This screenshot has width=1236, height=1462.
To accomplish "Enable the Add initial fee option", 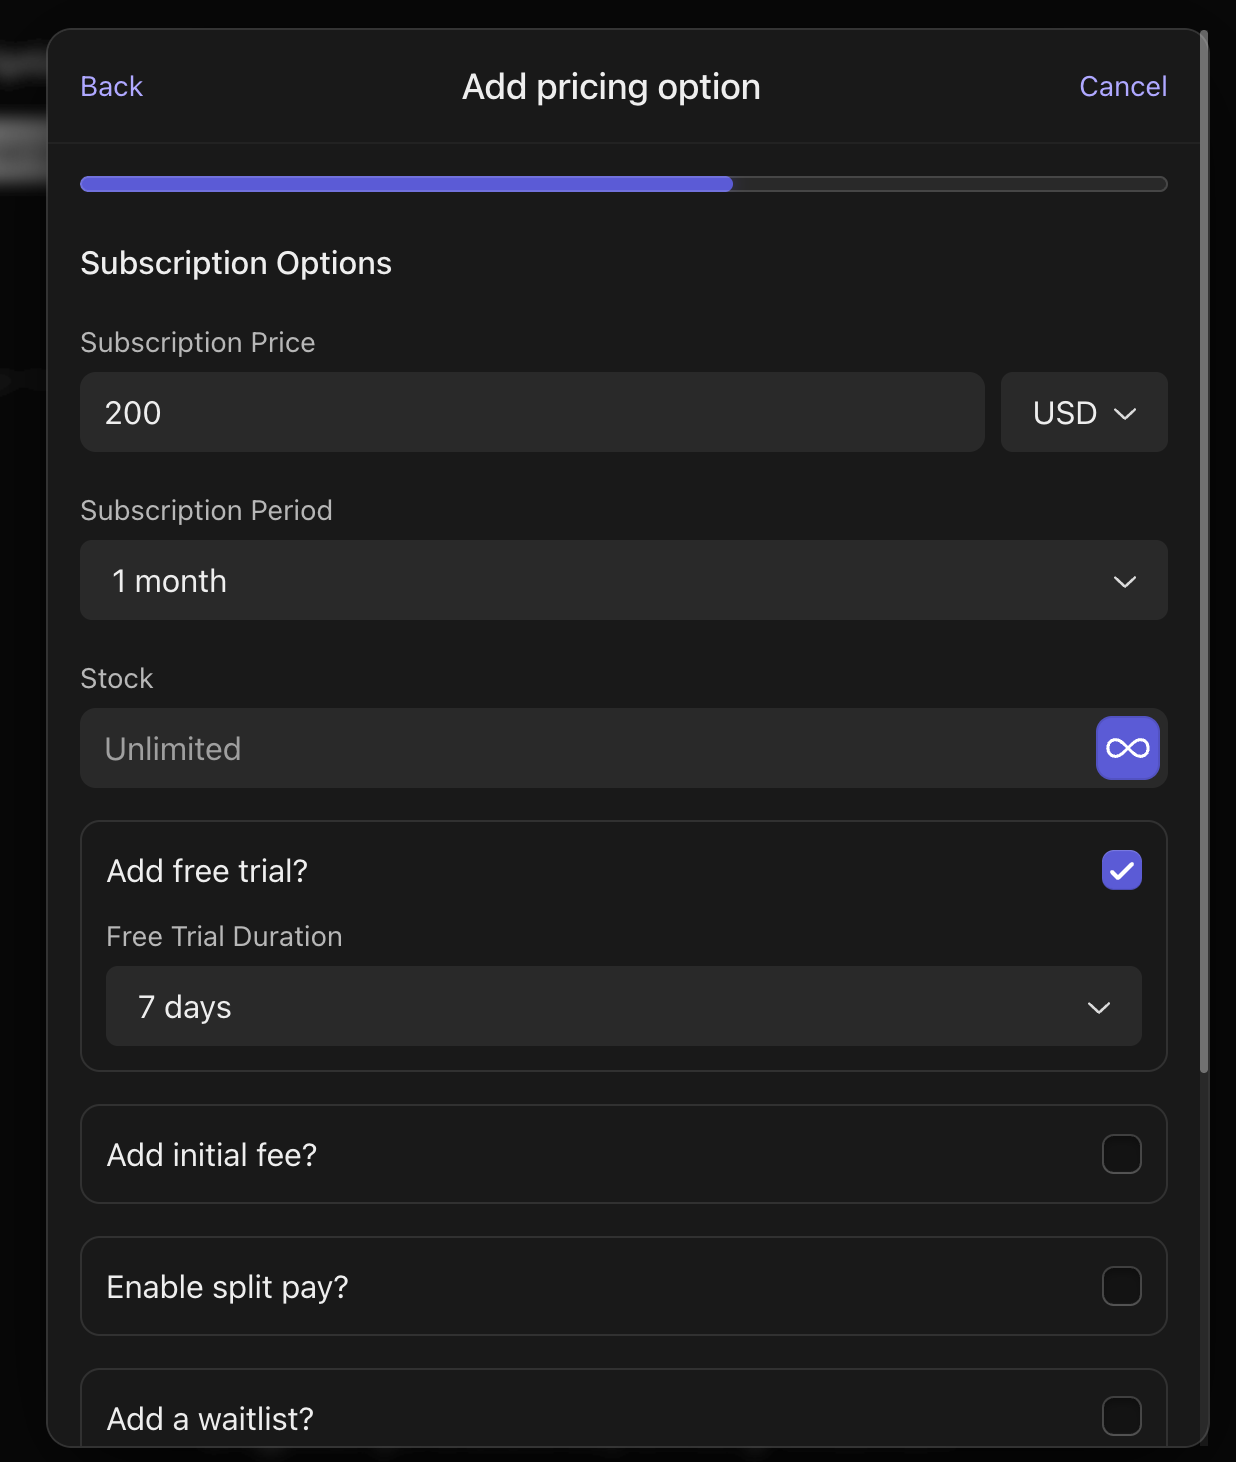I will 1121,1154.
